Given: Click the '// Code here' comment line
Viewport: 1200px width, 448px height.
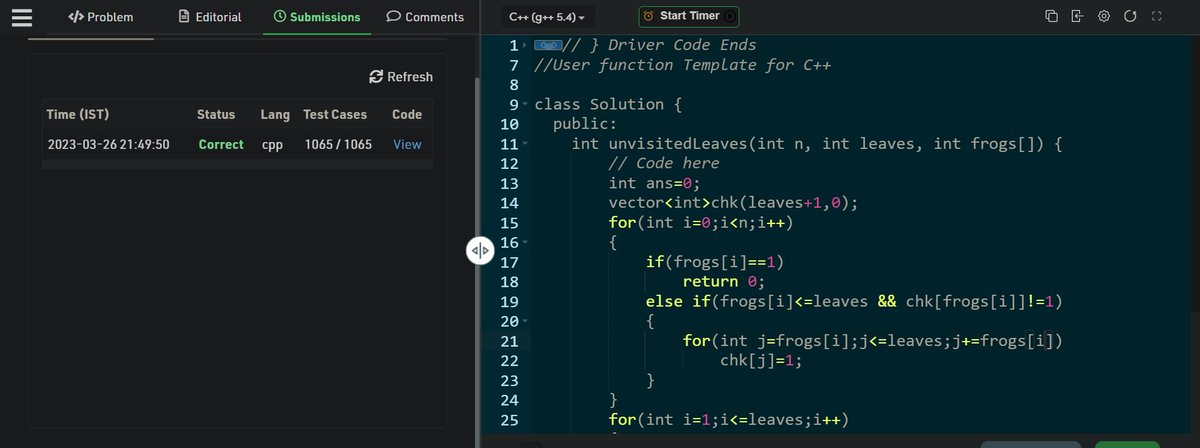Looking at the screenshot, I should click(x=664, y=164).
